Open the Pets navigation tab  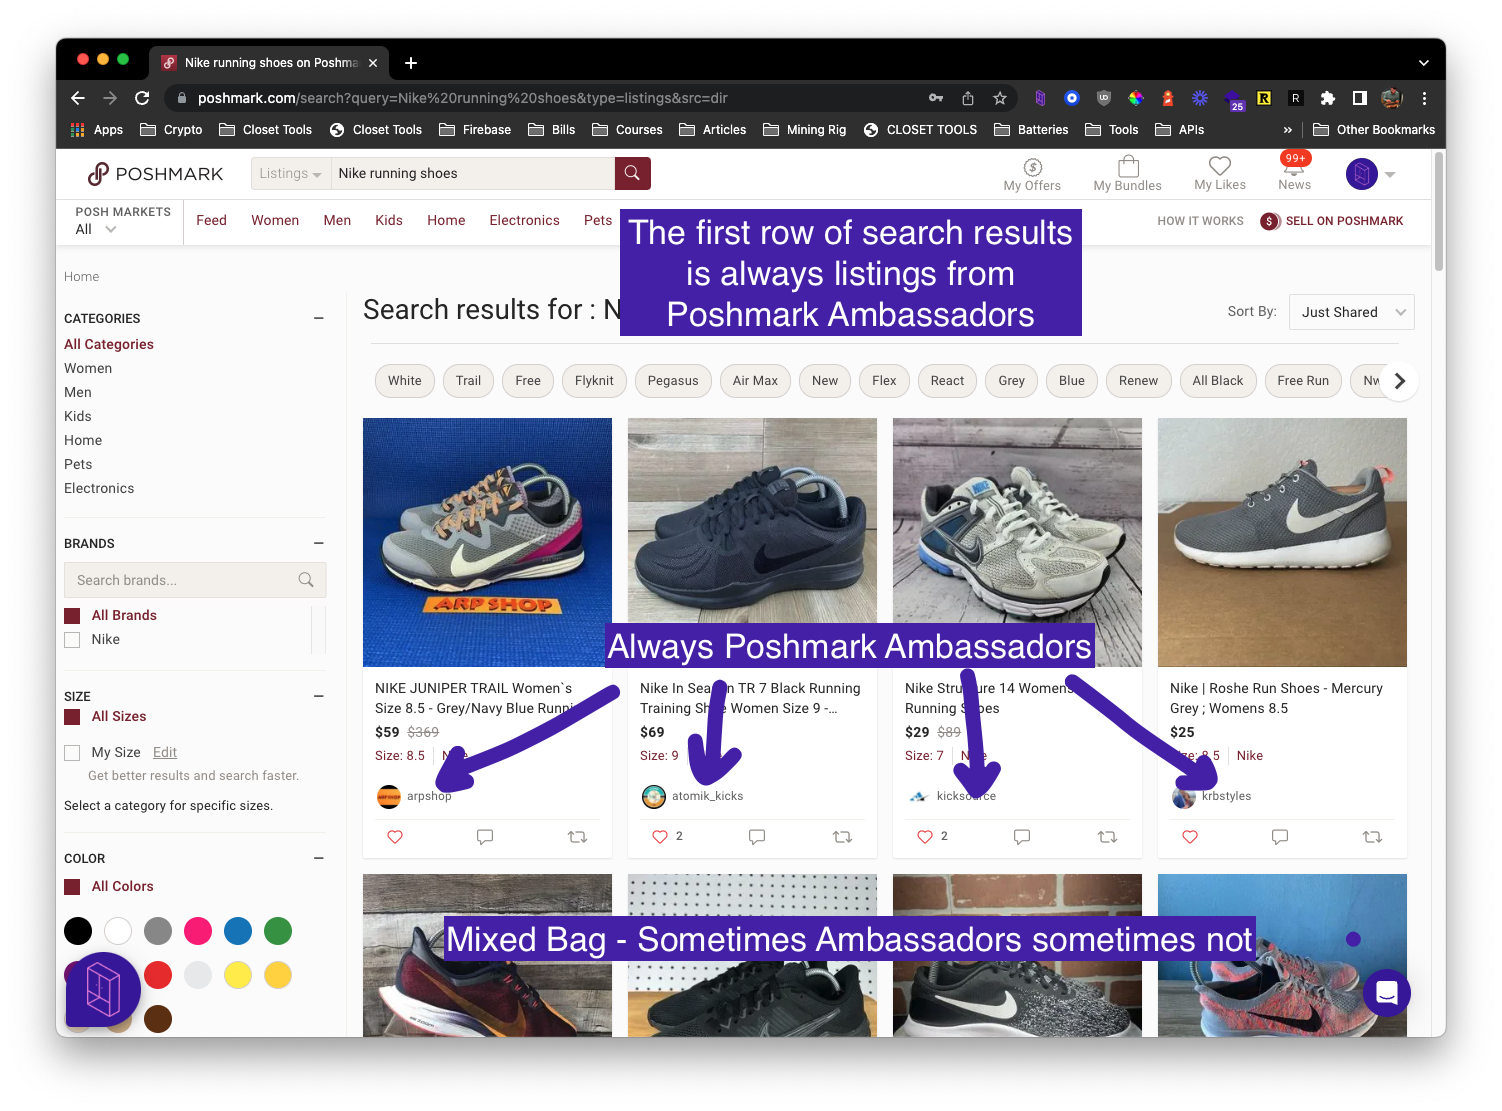point(598,221)
